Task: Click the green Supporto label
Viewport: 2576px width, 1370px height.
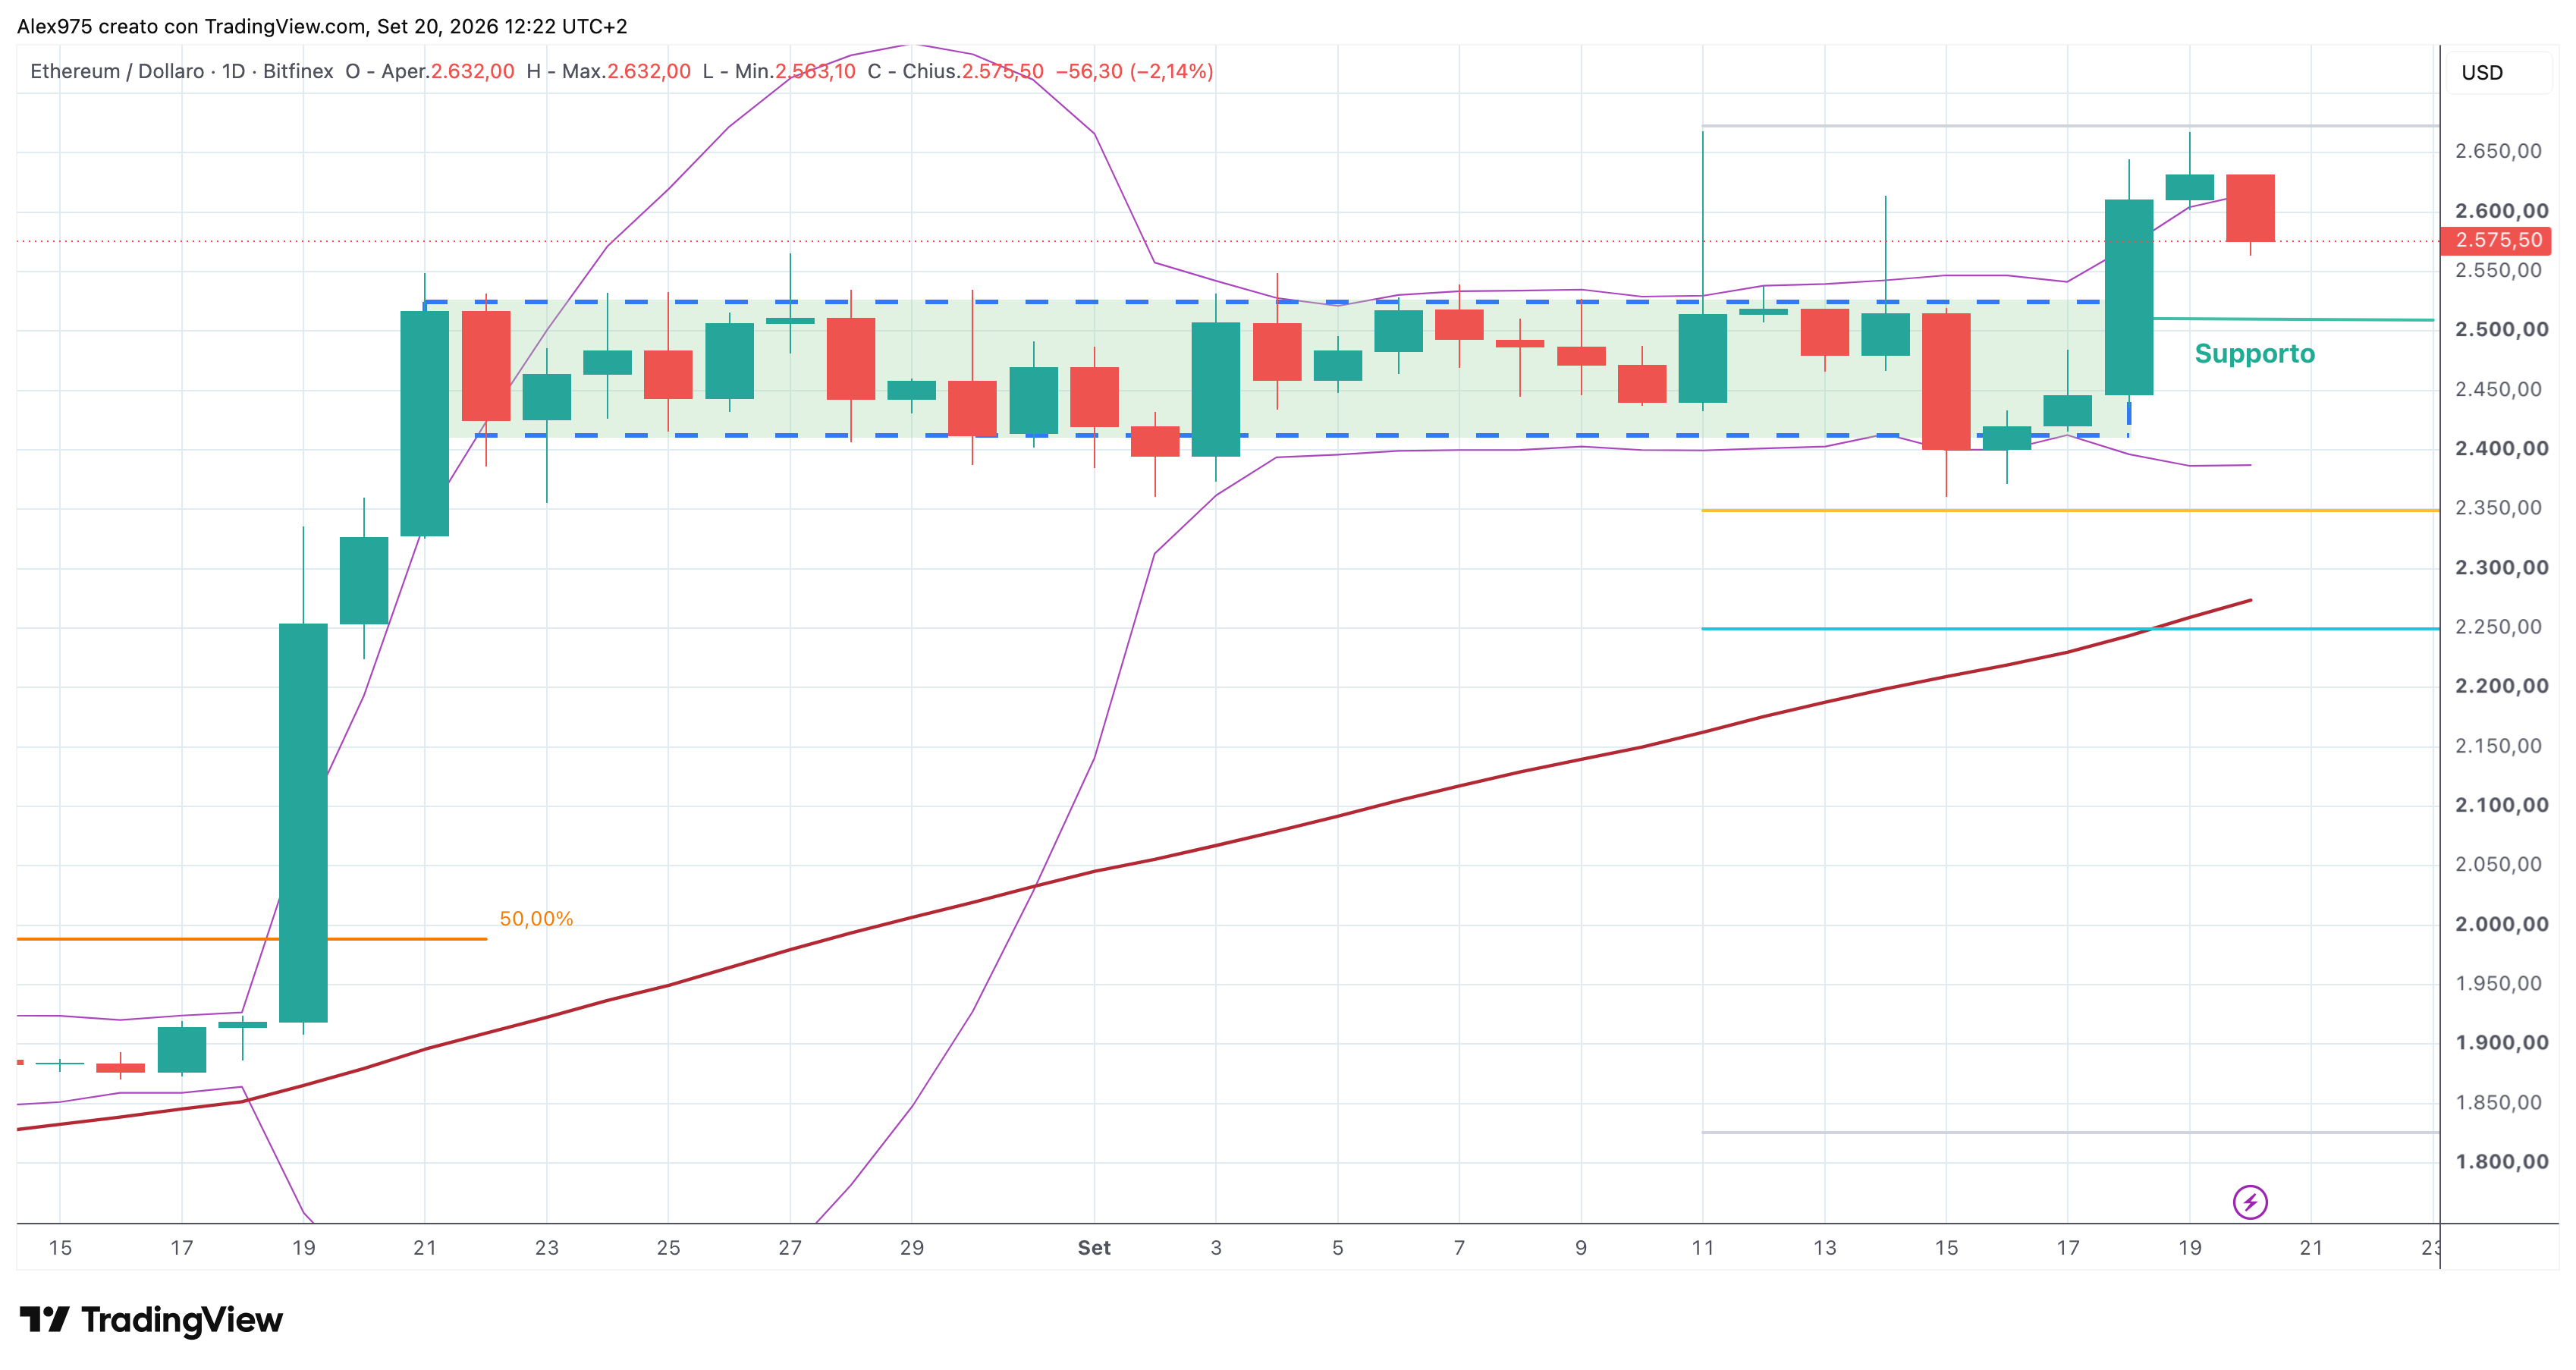Action: tap(2255, 354)
